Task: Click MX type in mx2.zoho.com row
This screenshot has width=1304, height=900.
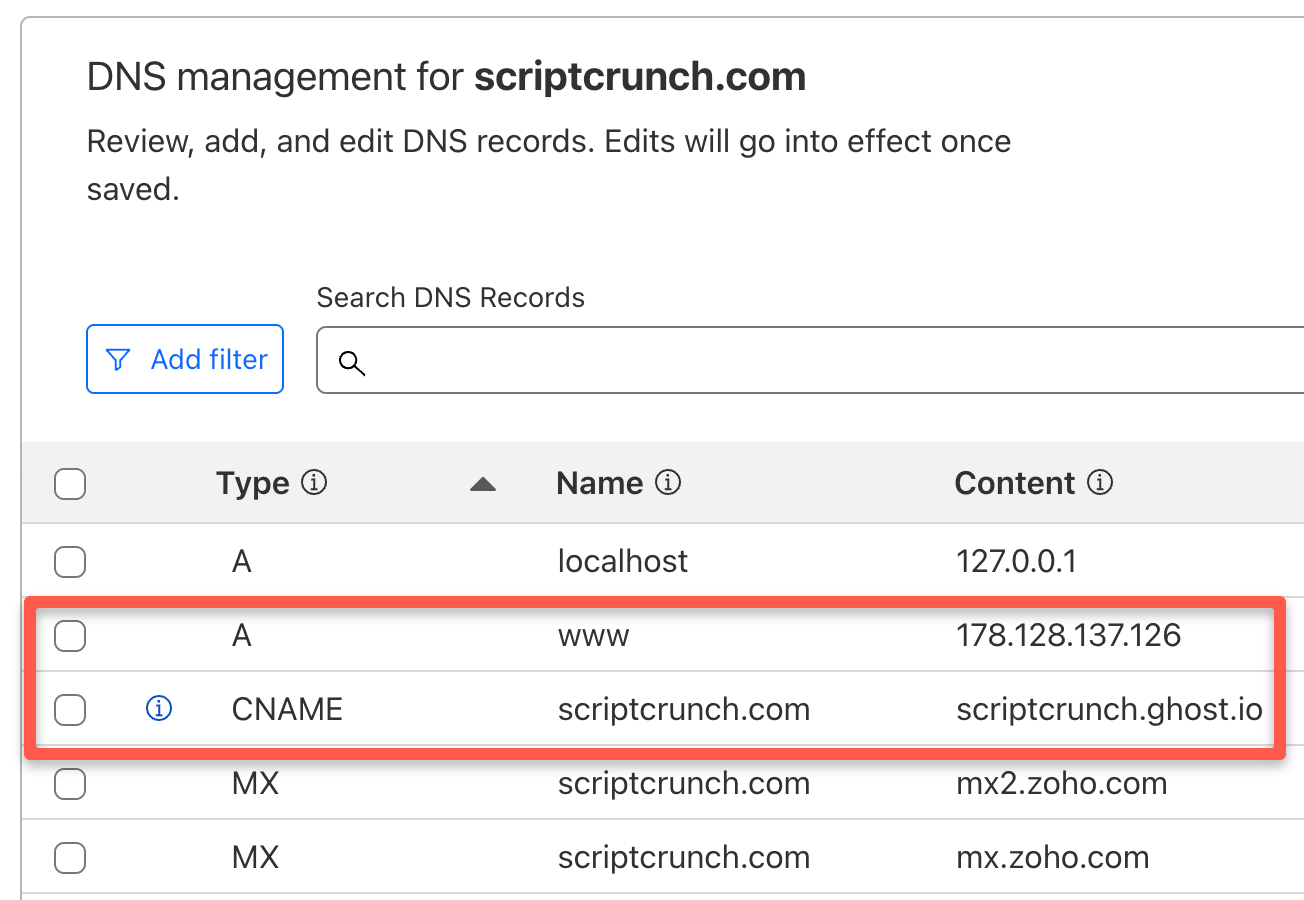Action: 255,784
